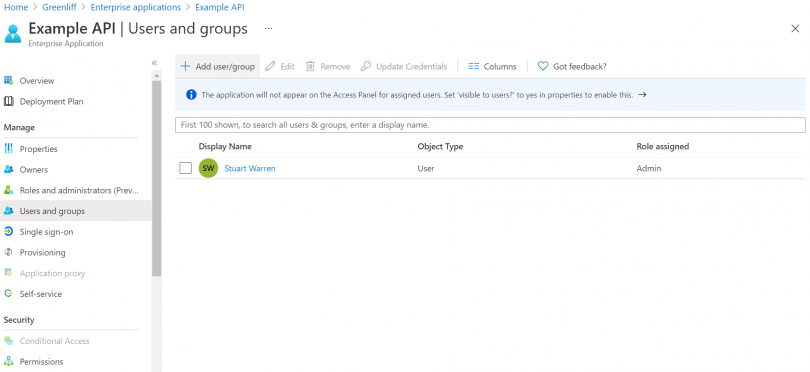810x372 pixels.
Task: Click the plus icon for Add user/group
Action: click(x=185, y=66)
